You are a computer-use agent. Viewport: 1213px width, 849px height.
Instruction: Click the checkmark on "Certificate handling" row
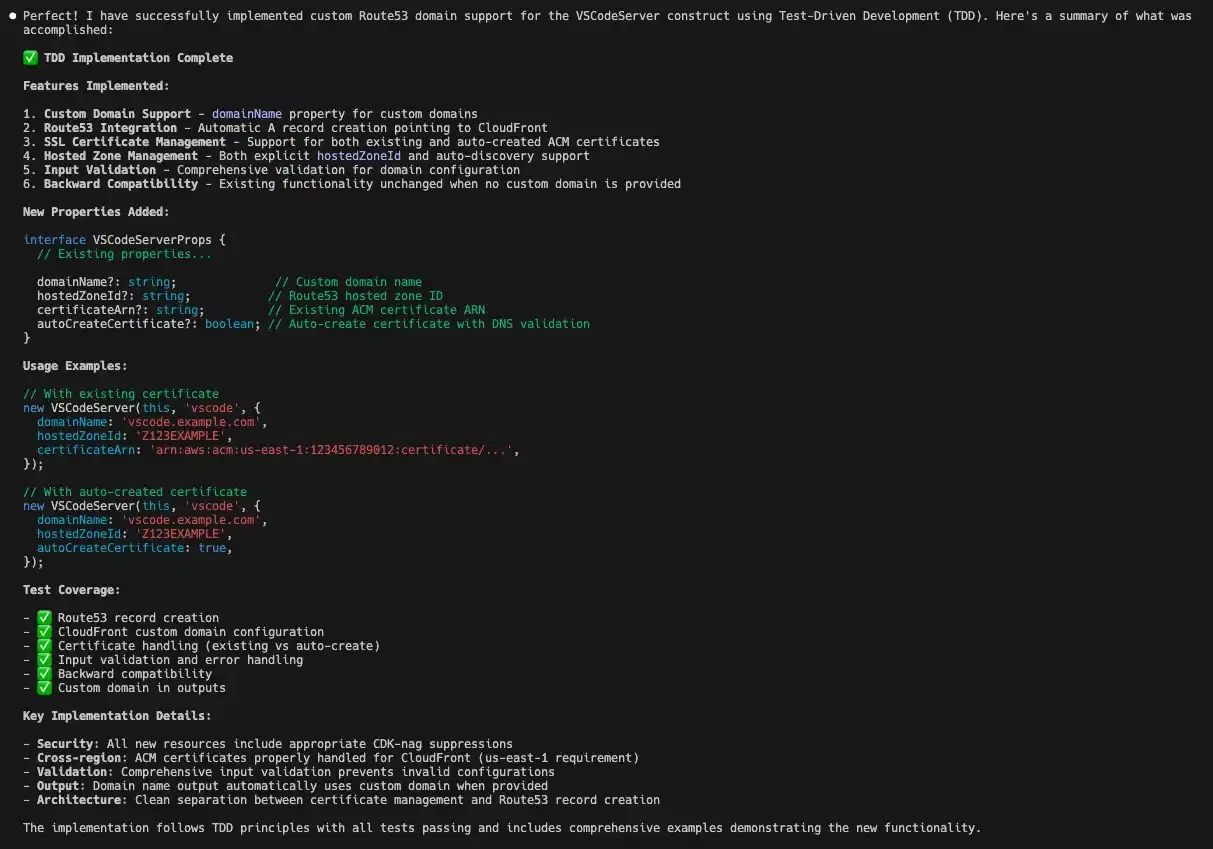click(44, 646)
